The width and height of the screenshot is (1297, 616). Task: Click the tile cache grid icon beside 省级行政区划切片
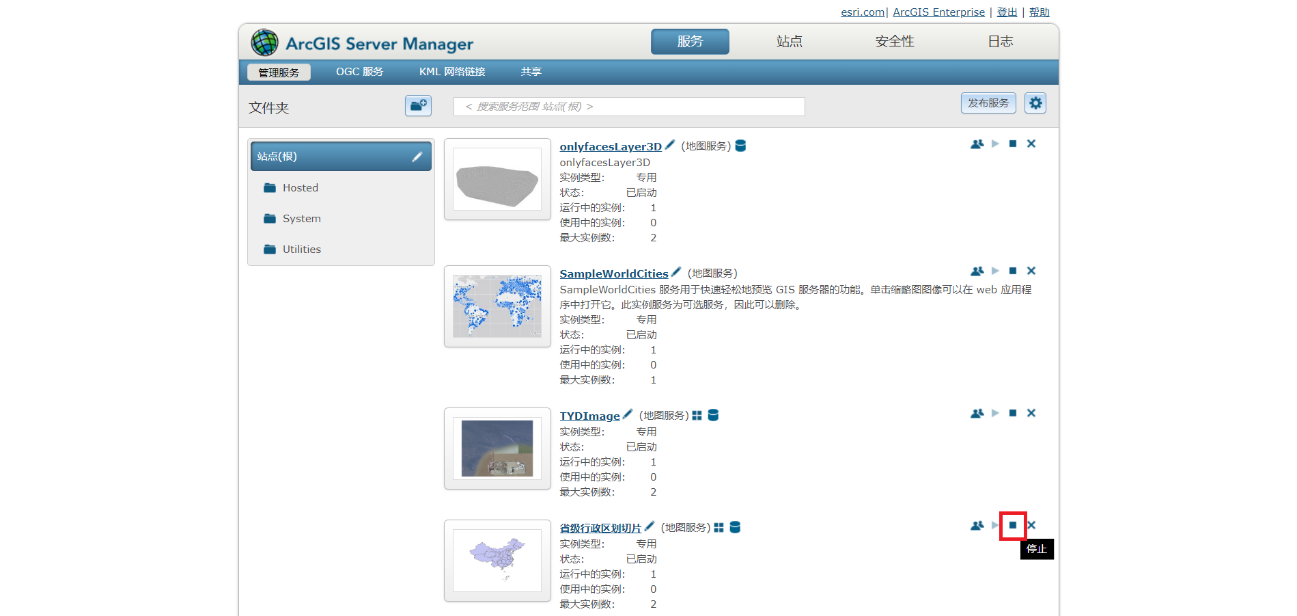point(719,527)
